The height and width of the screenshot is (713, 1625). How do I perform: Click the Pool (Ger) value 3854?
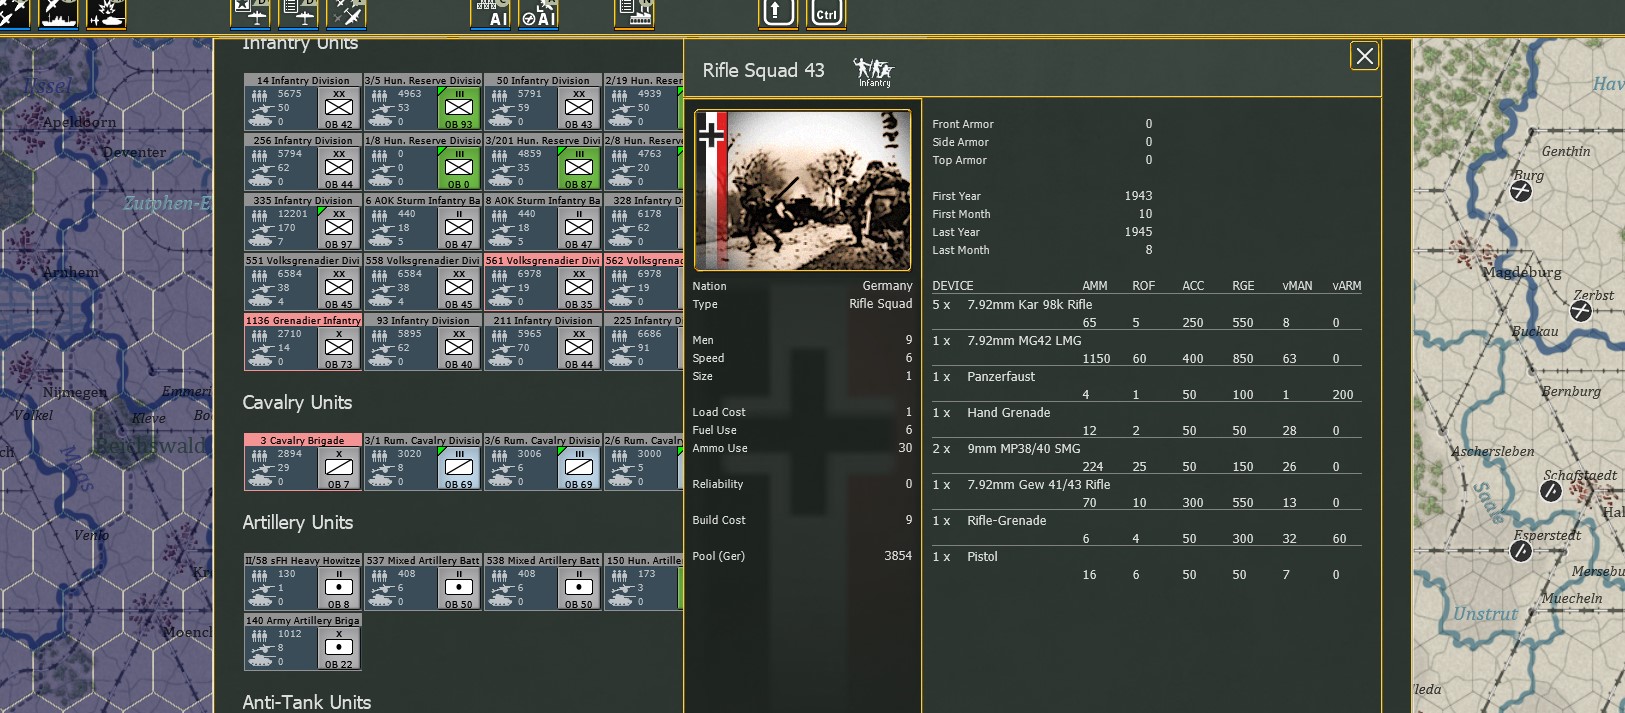[x=898, y=556]
